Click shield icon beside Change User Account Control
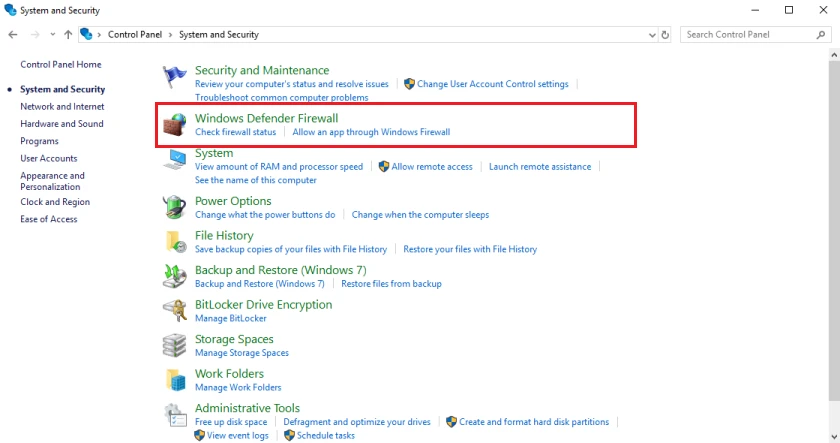840x443 pixels. [409, 84]
